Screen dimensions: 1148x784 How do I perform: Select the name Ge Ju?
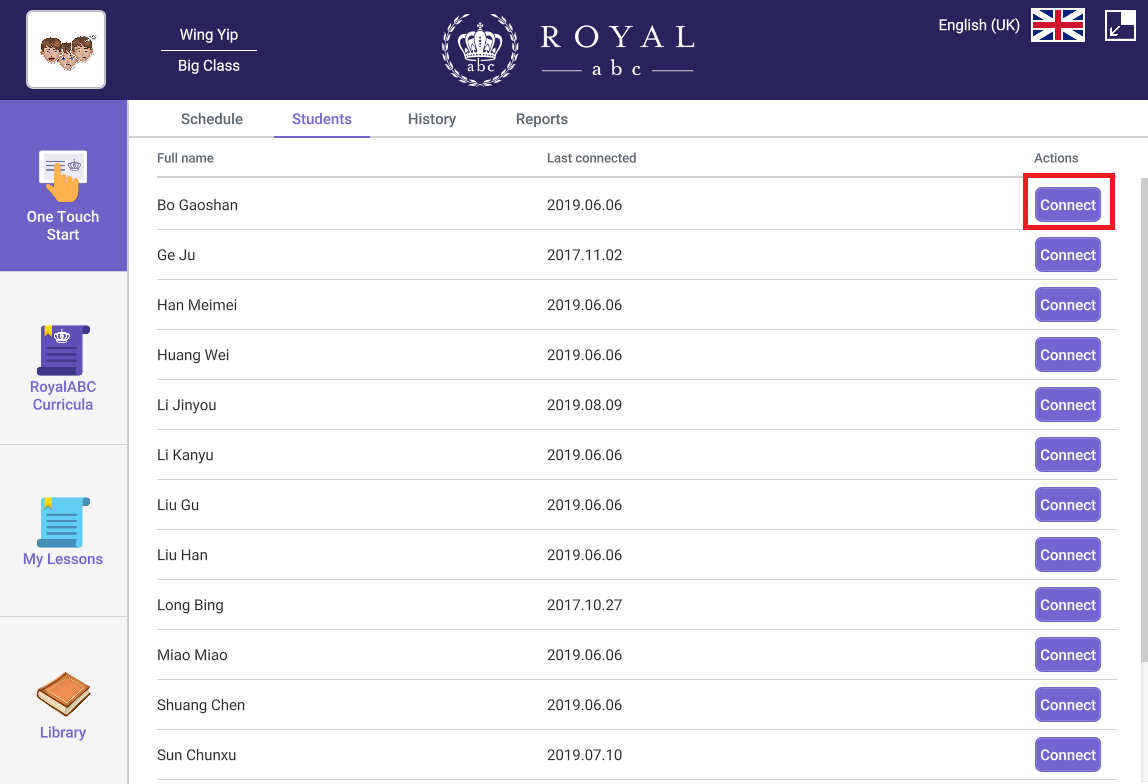point(176,255)
